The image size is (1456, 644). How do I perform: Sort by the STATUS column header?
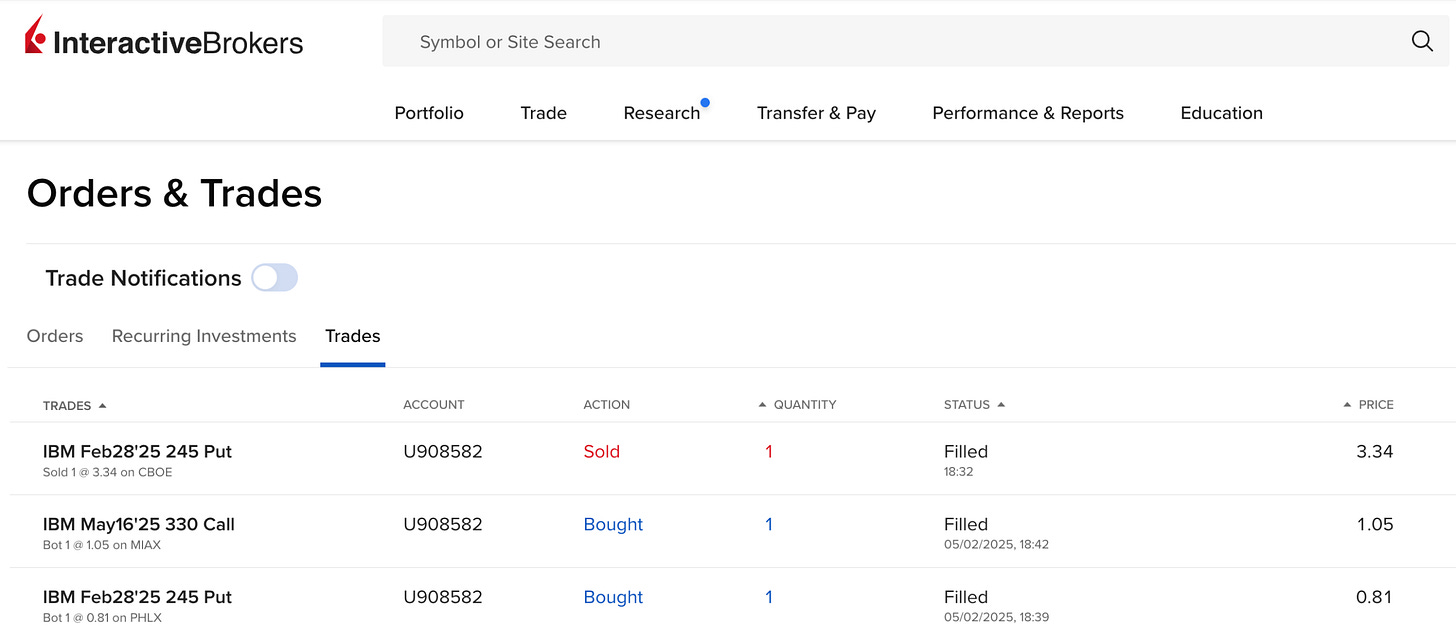[974, 405]
